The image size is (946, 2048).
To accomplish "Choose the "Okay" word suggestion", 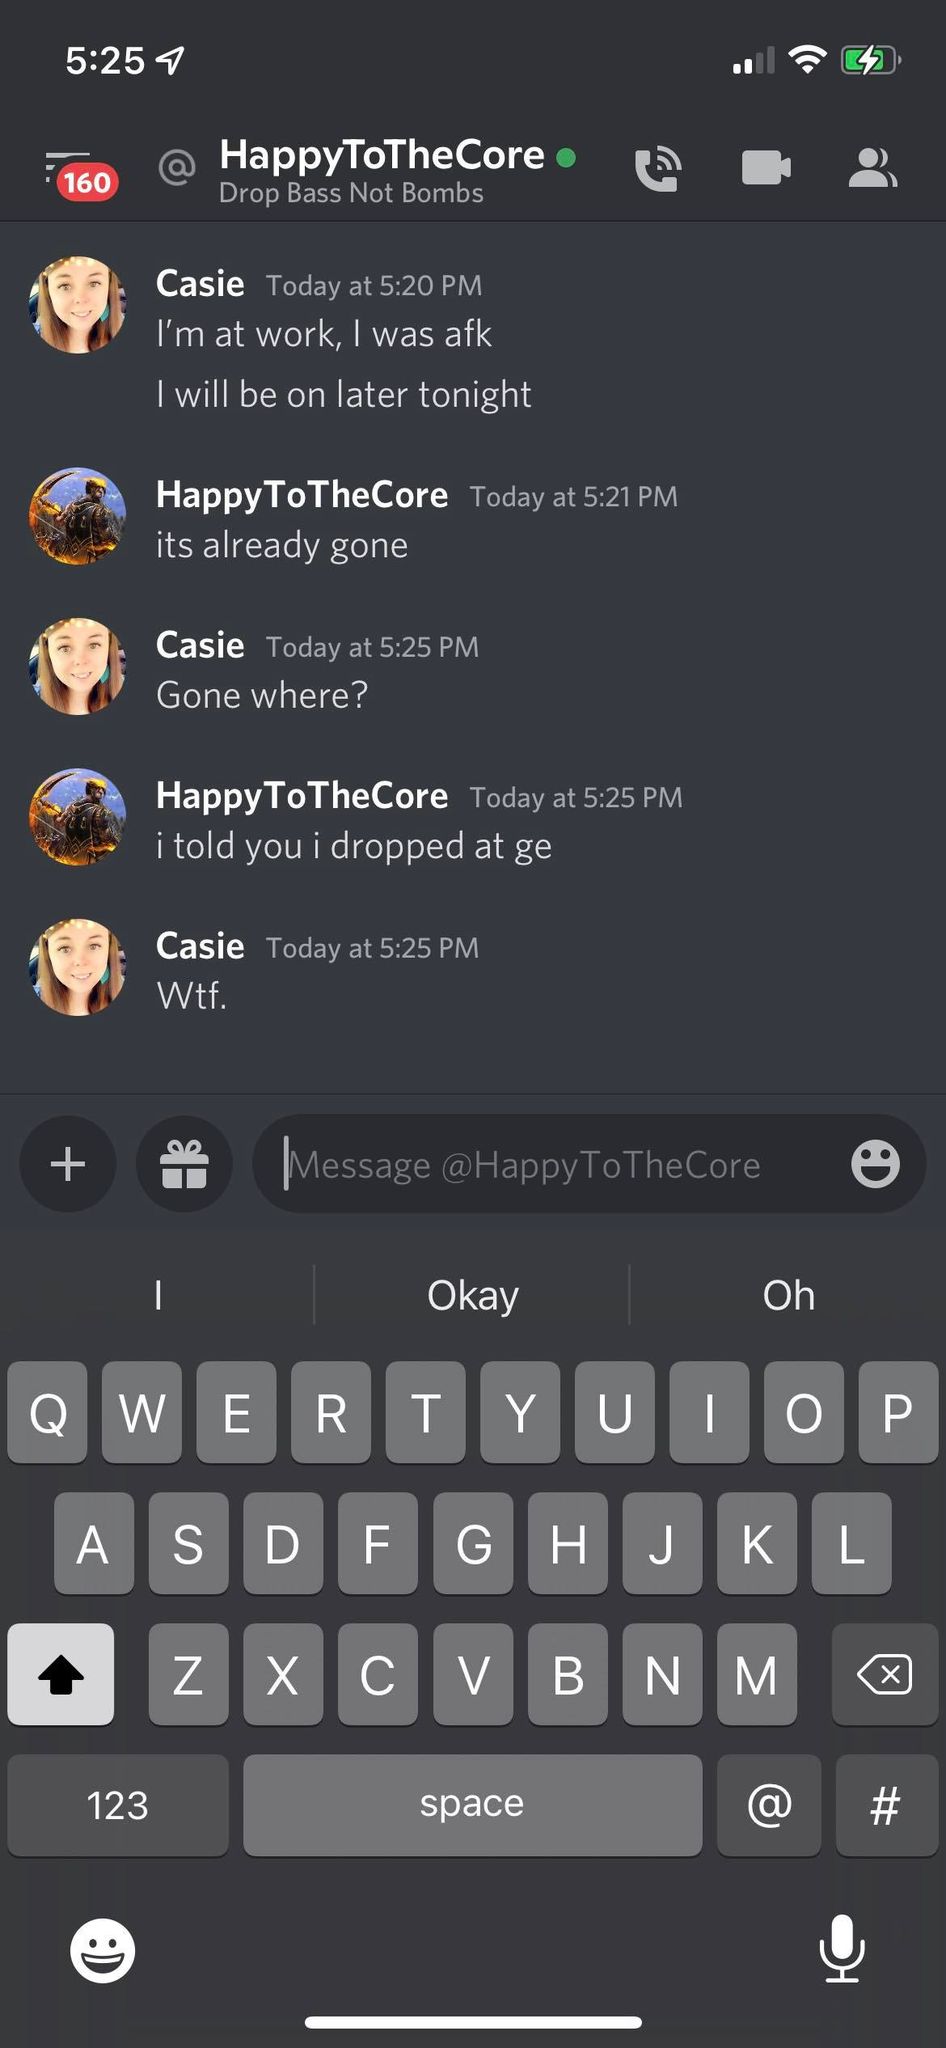I will click(x=472, y=1295).
